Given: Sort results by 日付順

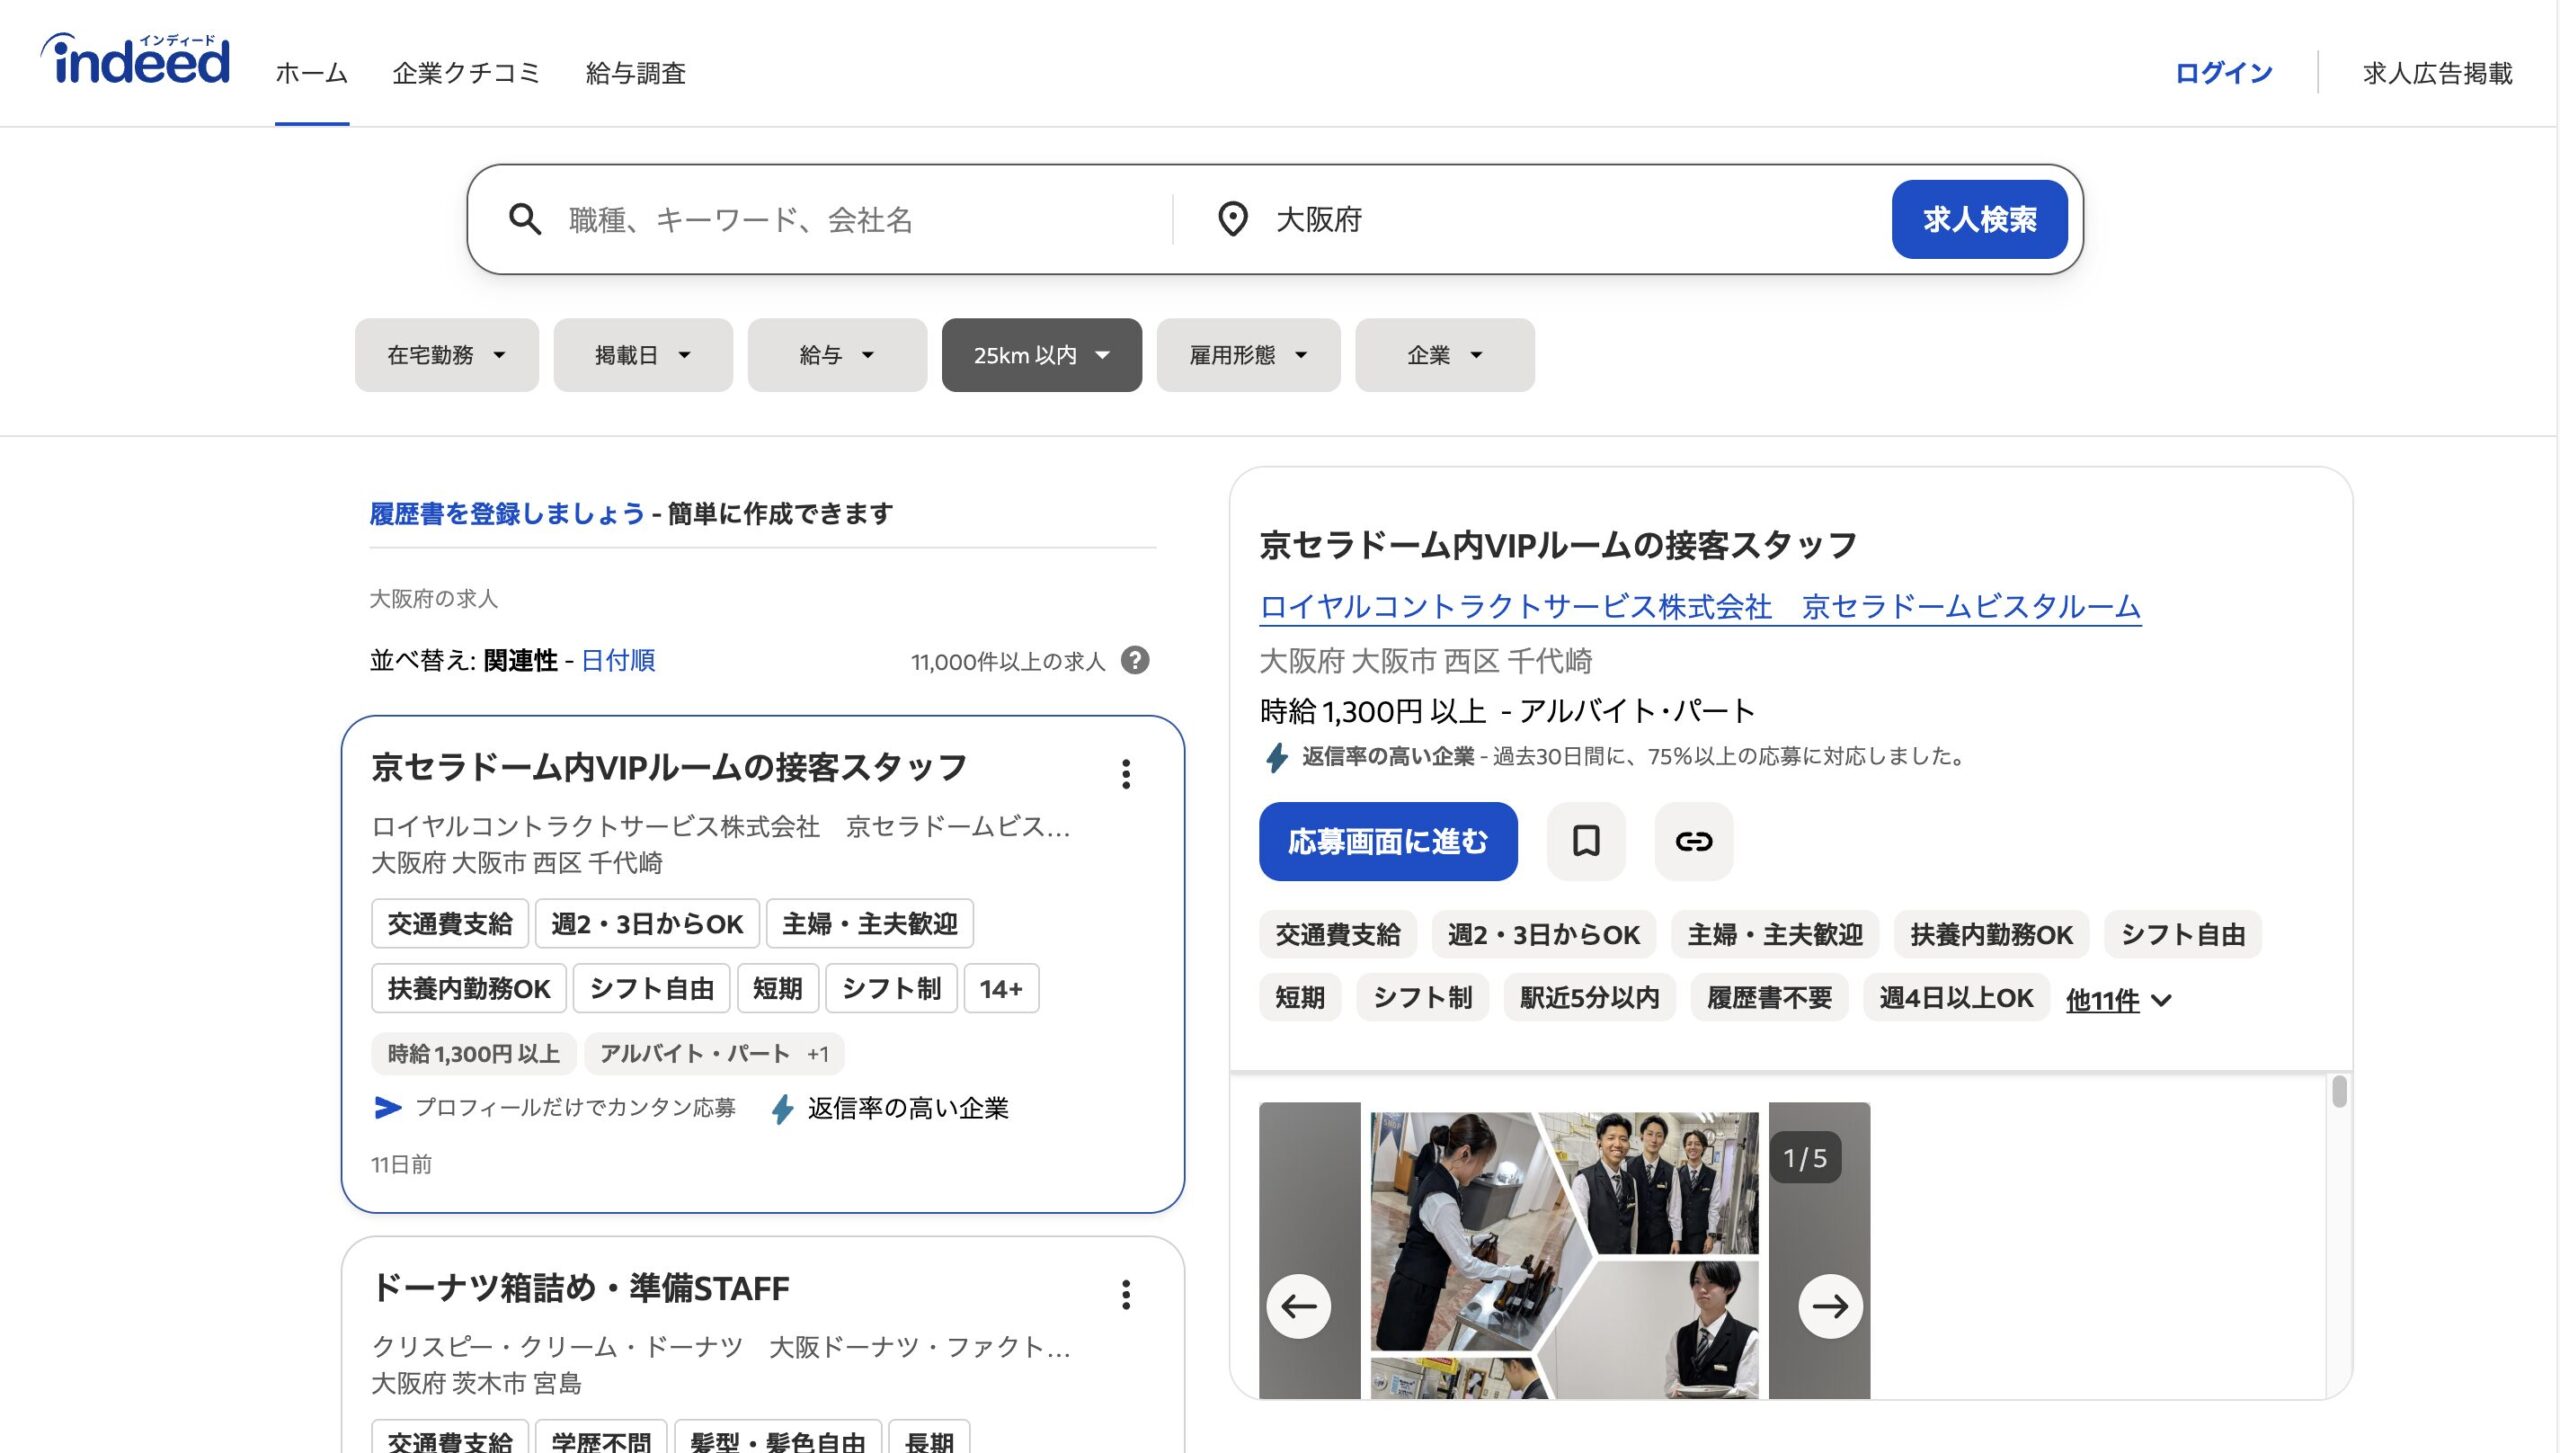Looking at the screenshot, I should [x=618, y=661].
